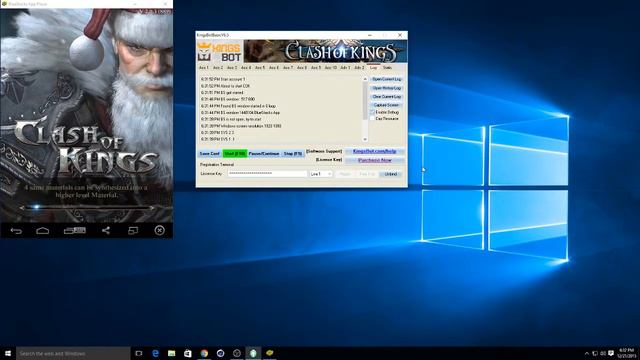Click the Stop (F9) button
640x360 pixels.
(293, 153)
